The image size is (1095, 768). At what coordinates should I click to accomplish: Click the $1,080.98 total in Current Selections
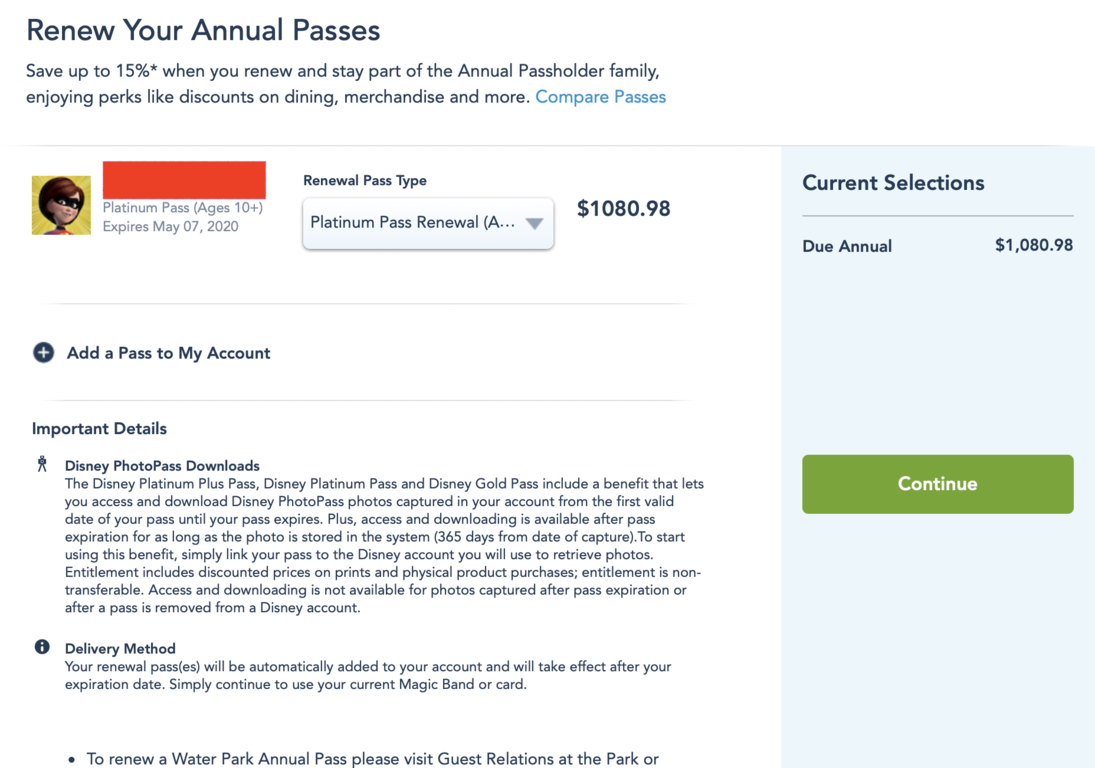[x=1033, y=245]
